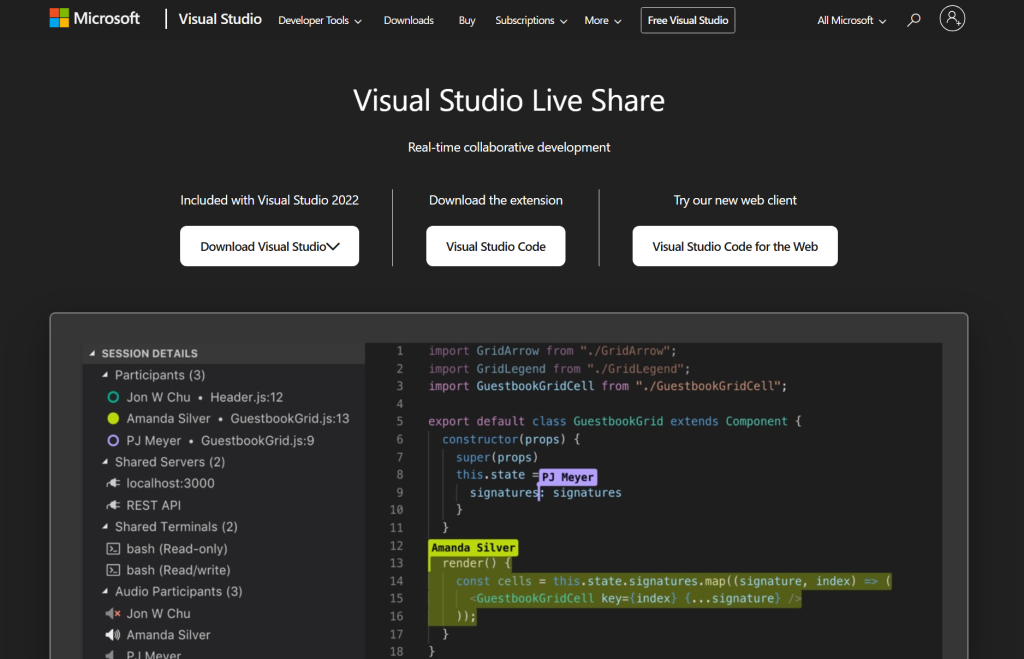Collapse the Shared Servers (2) group
This screenshot has height=659, width=1024.
(105, 462)
